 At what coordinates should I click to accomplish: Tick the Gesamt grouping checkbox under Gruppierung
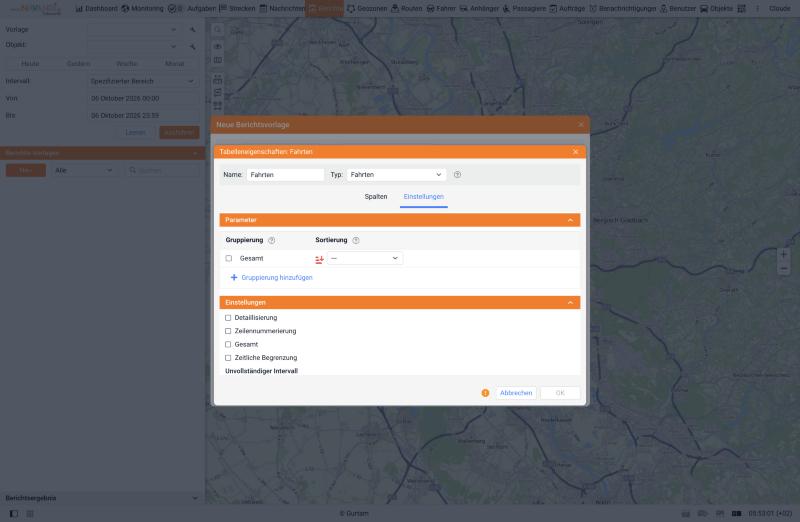click(x=229, y=259)
